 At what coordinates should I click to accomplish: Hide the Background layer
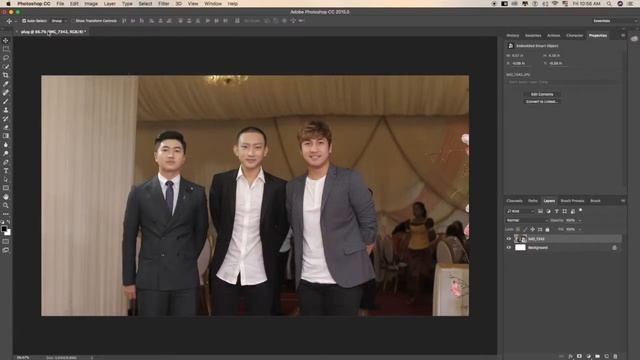click(509, 247)
